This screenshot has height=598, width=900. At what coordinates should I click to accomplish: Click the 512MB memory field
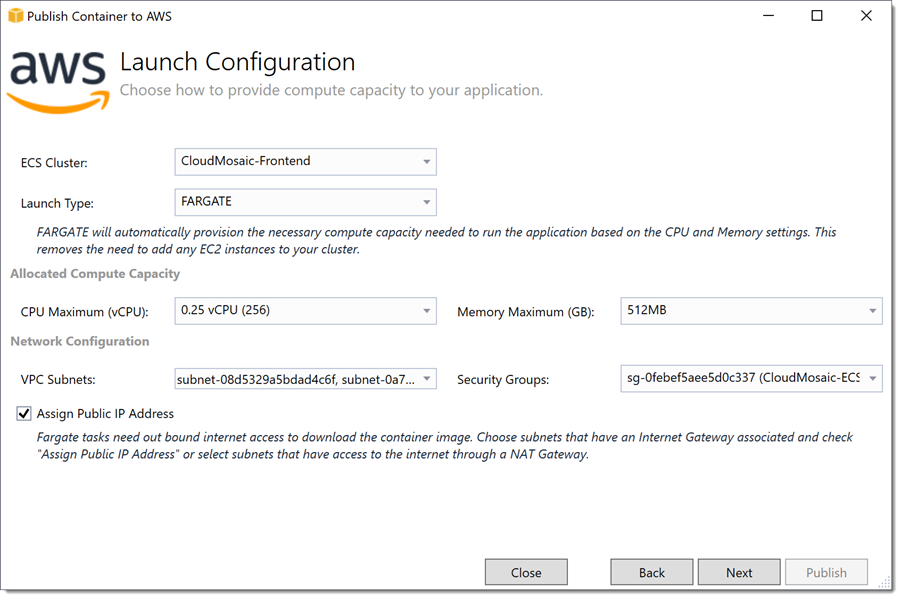[751, 311]
